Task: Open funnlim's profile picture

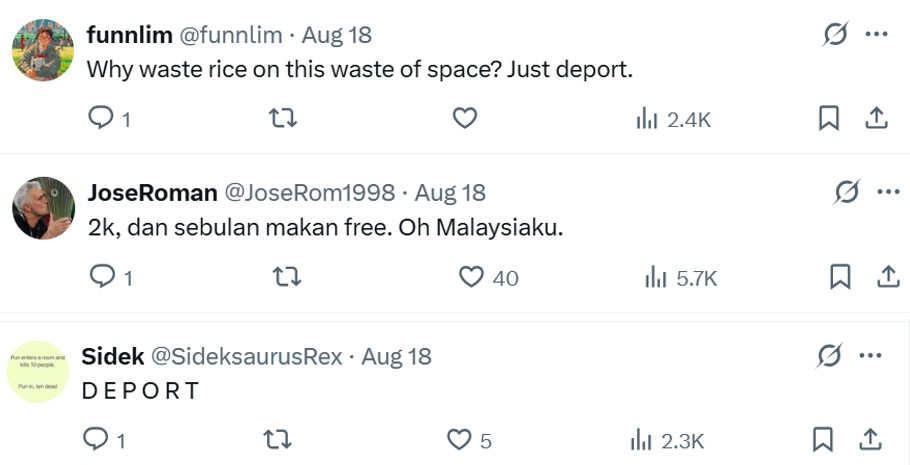Action: point(43,50)
